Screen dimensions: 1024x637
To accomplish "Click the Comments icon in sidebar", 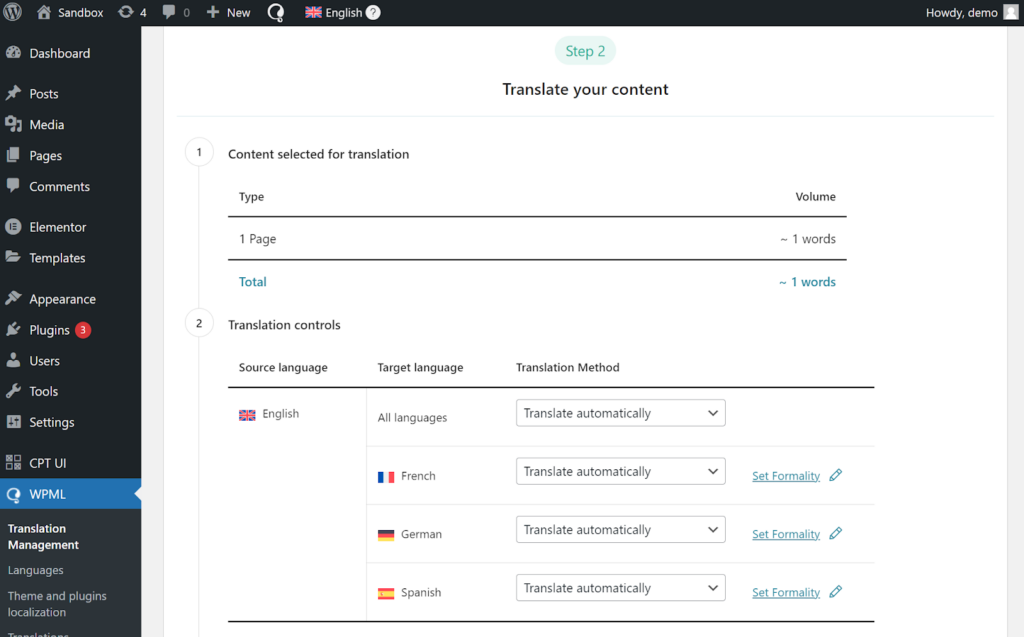I will click(13, 186).
